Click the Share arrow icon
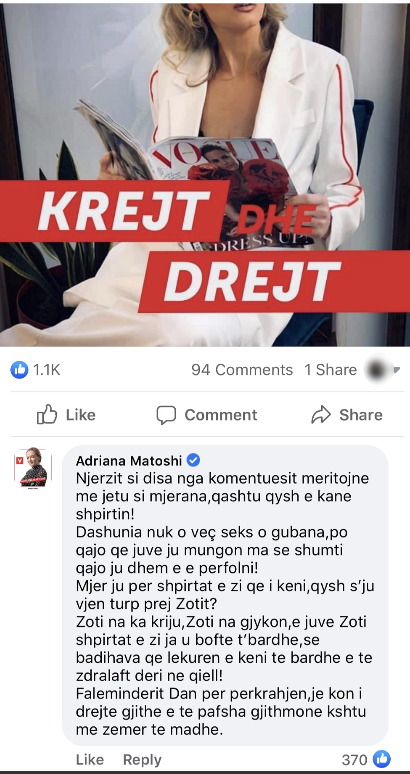This screenshot has width=410, height=774. [321, 415]
